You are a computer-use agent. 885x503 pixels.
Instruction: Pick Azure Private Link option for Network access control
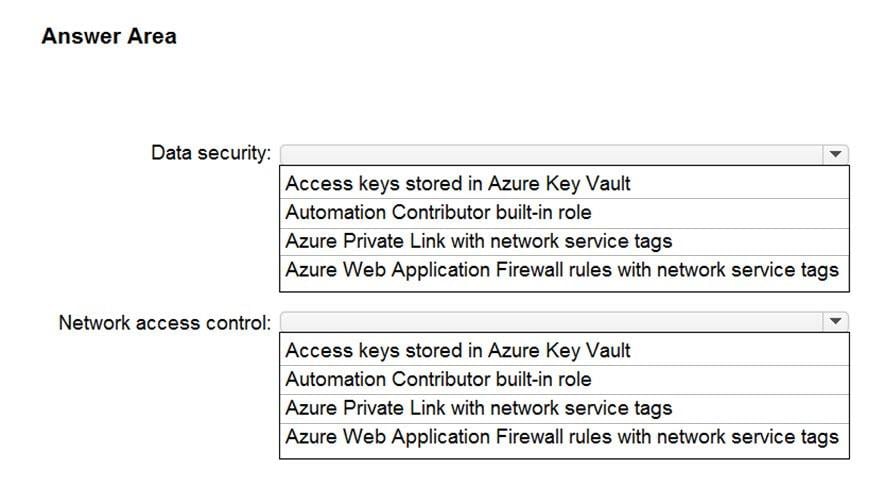coord(564,408)
